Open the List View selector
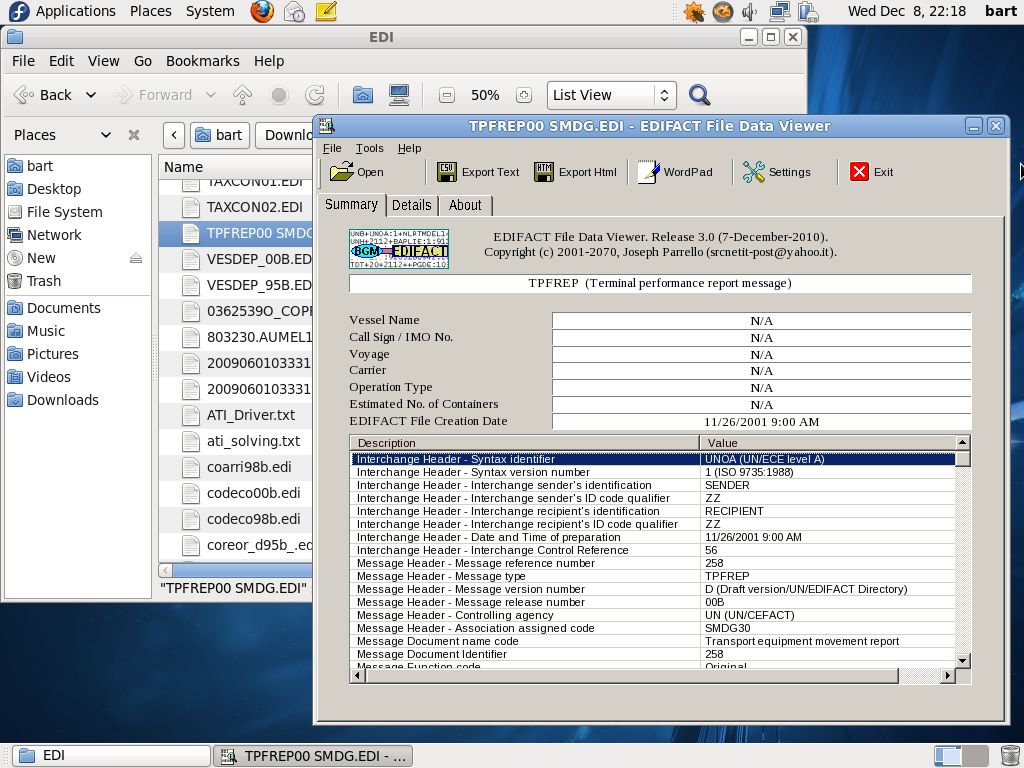This screenshot has height=768, width=1024. (611, 95)
